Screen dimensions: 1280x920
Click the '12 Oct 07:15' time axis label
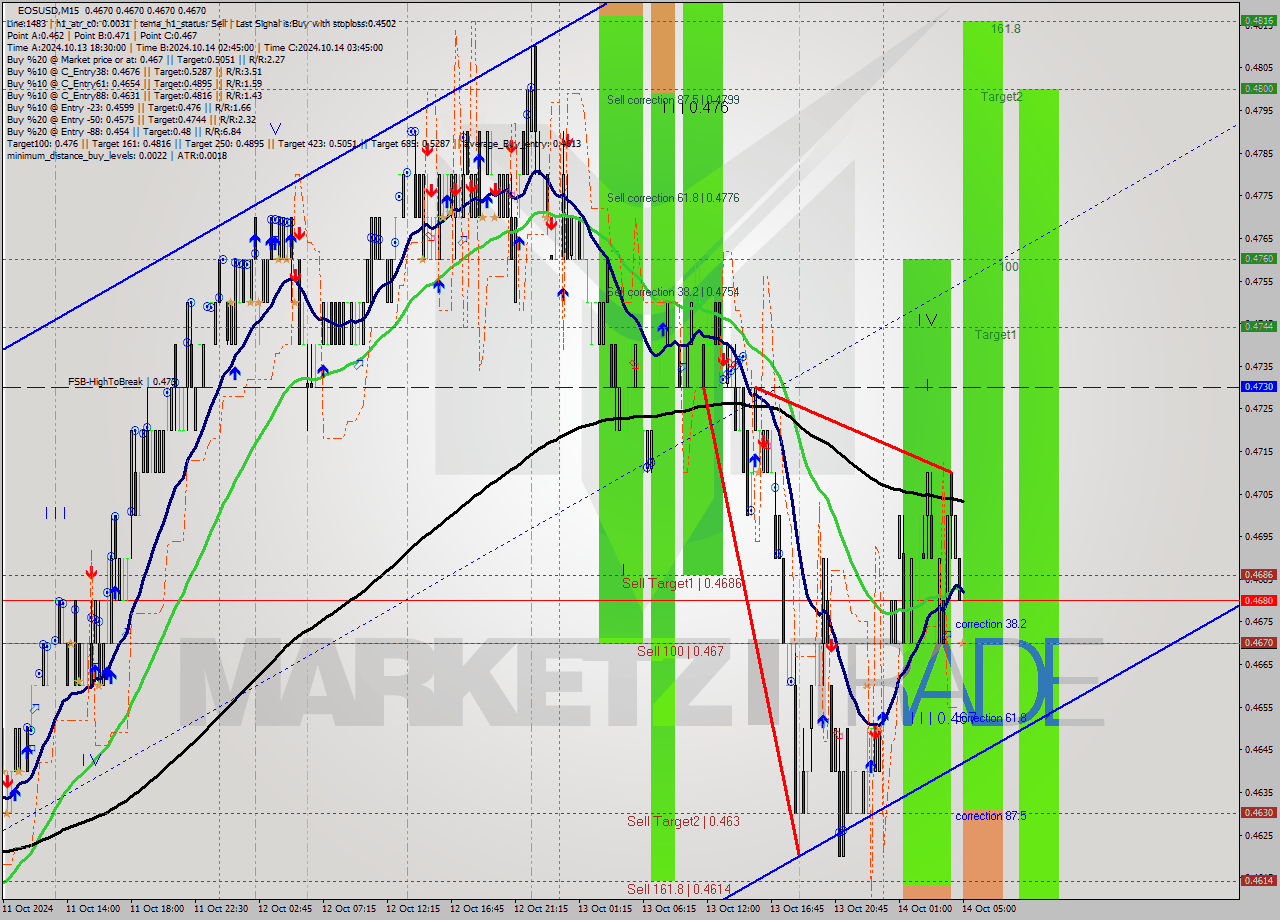[x=348, y=909]
